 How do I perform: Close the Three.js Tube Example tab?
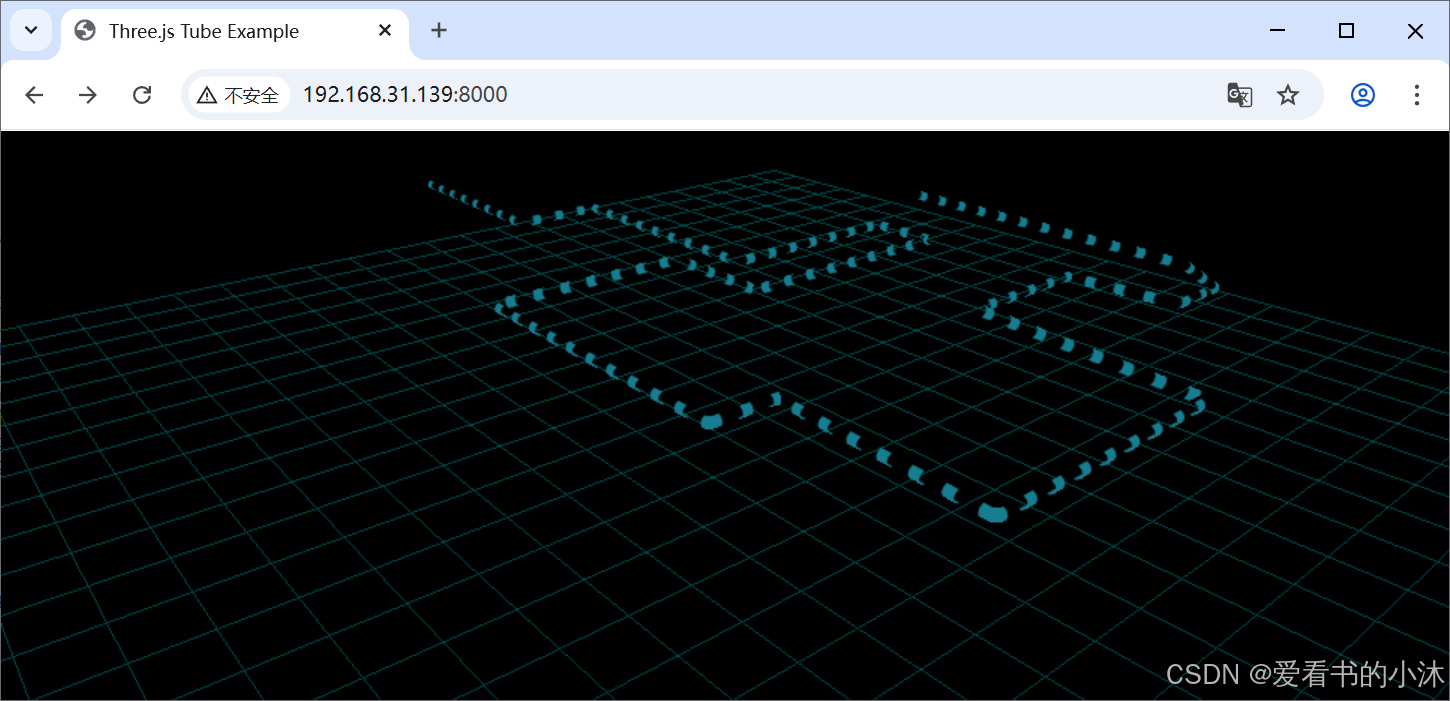[x=385, y=31]
